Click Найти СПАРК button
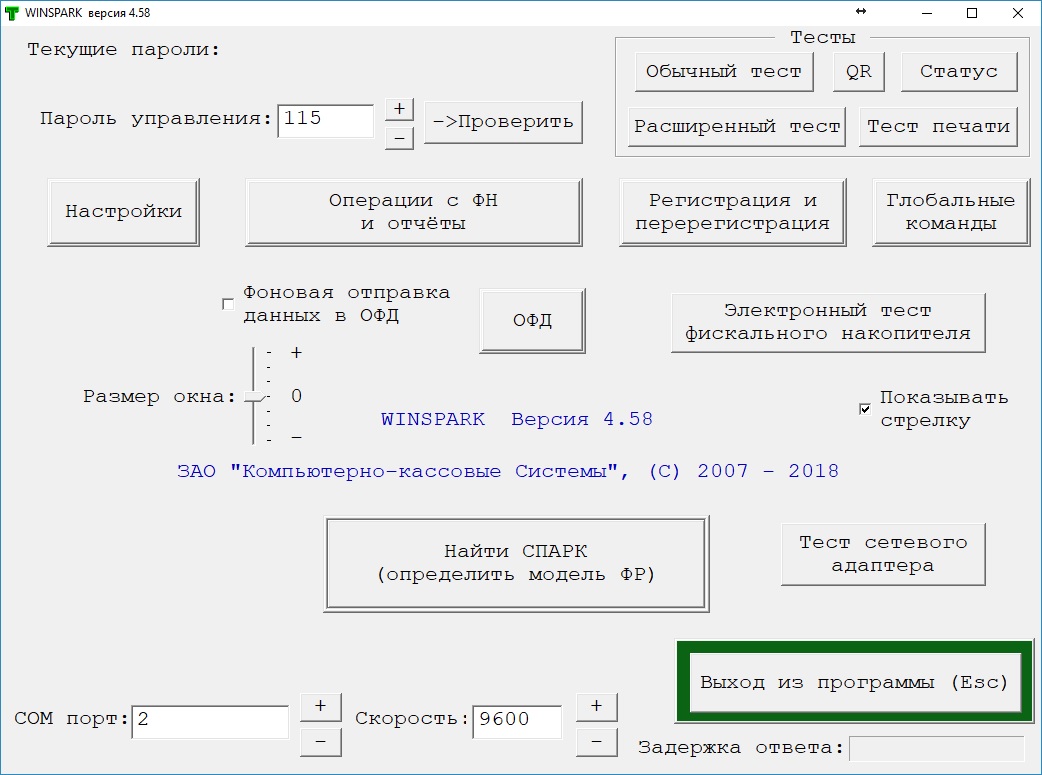Screen dimensions: 1042x775 point(516,564)
